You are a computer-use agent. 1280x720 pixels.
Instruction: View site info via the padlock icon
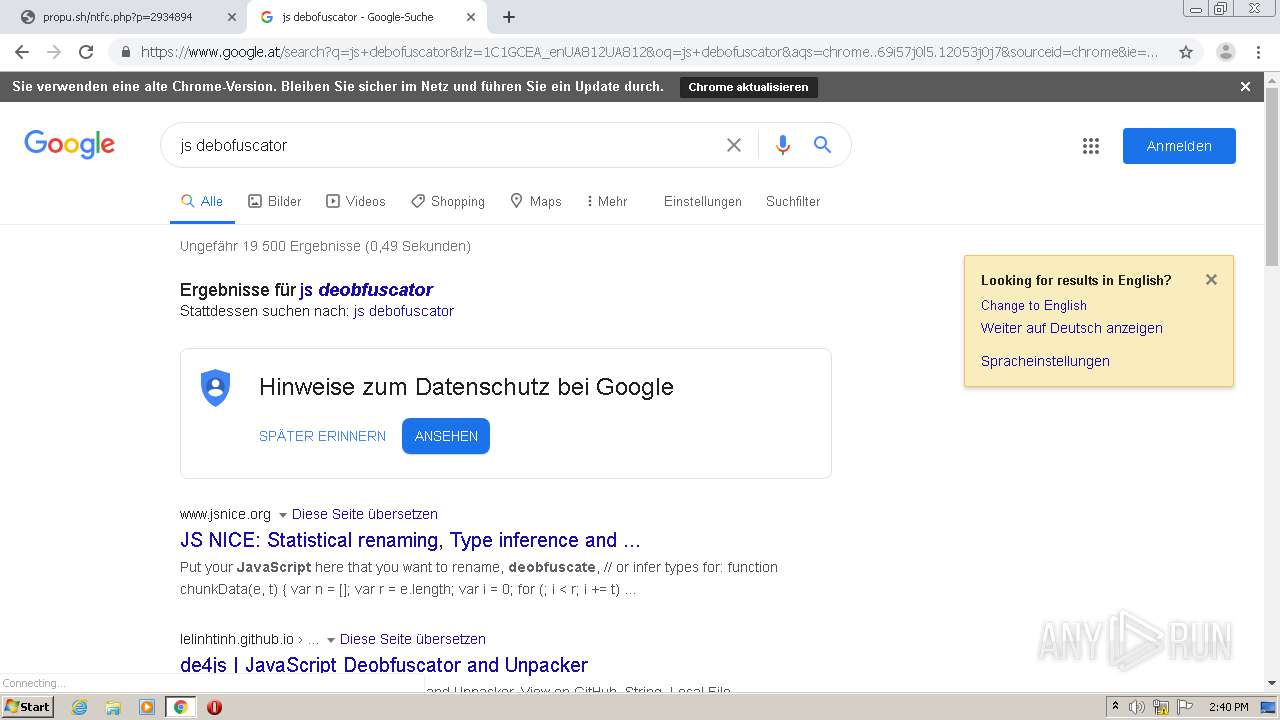[124, 52]
